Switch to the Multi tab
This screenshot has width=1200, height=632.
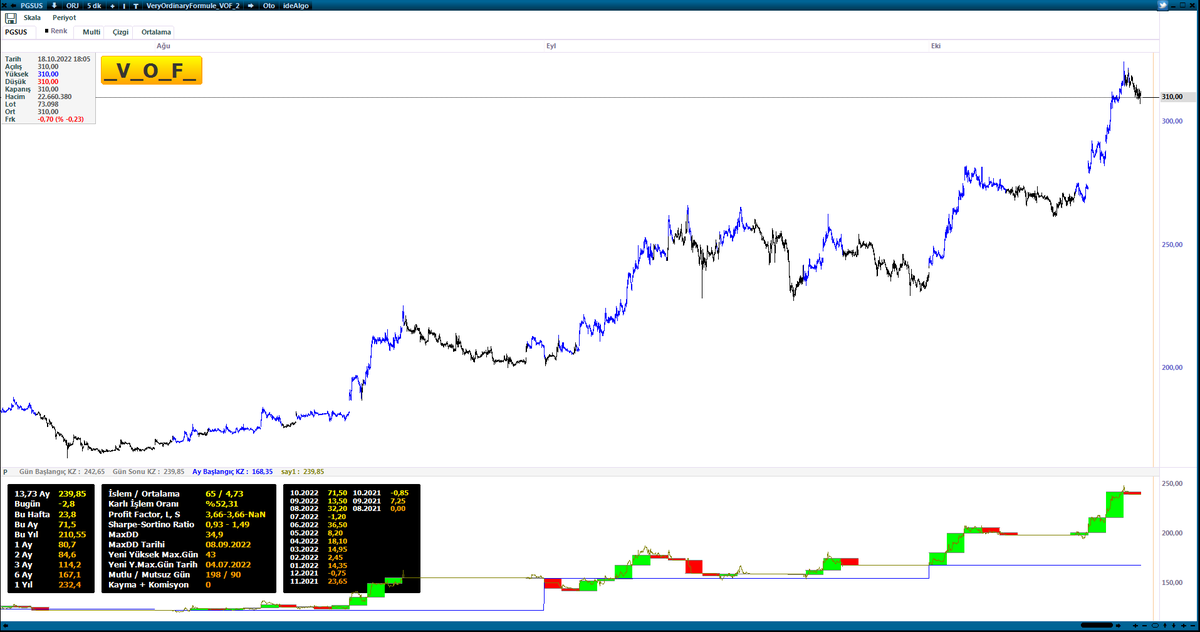tap(91, 32)
